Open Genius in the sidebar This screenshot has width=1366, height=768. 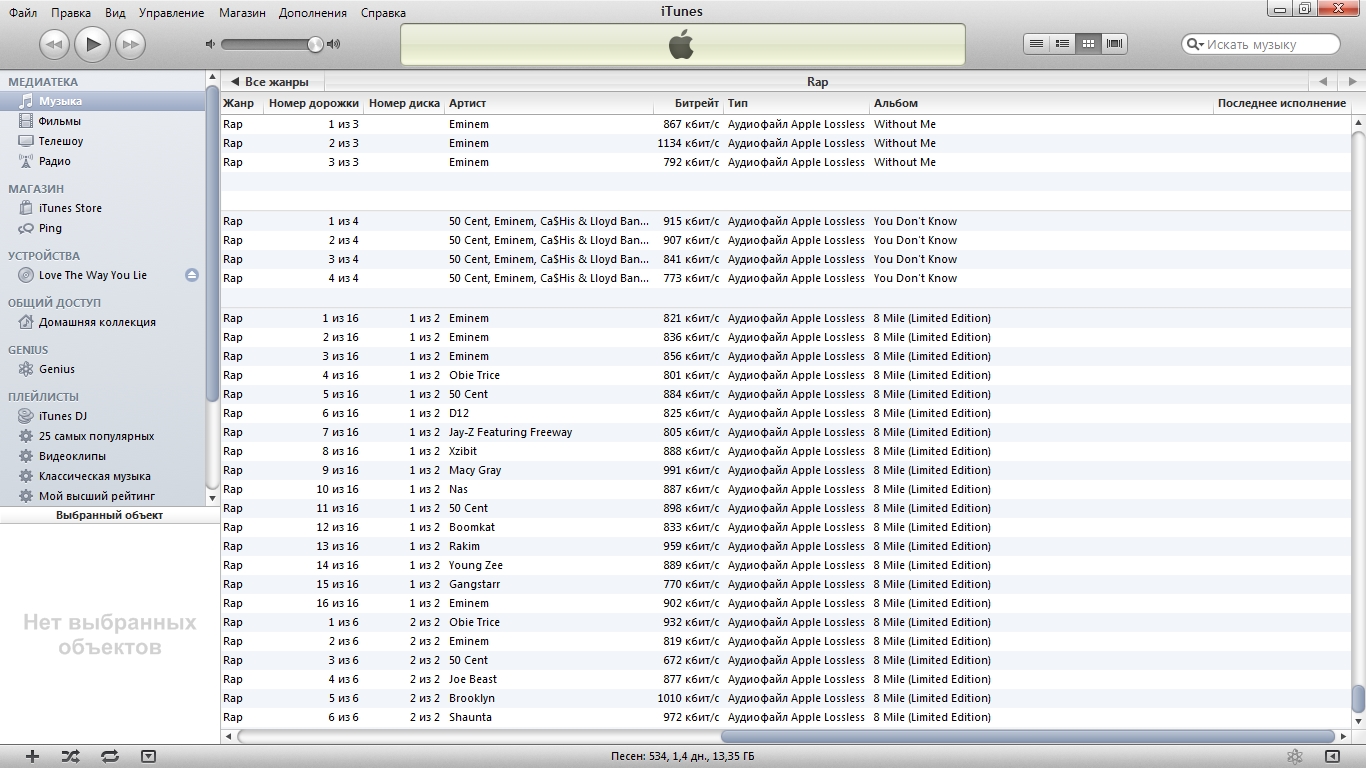[102, 369]
